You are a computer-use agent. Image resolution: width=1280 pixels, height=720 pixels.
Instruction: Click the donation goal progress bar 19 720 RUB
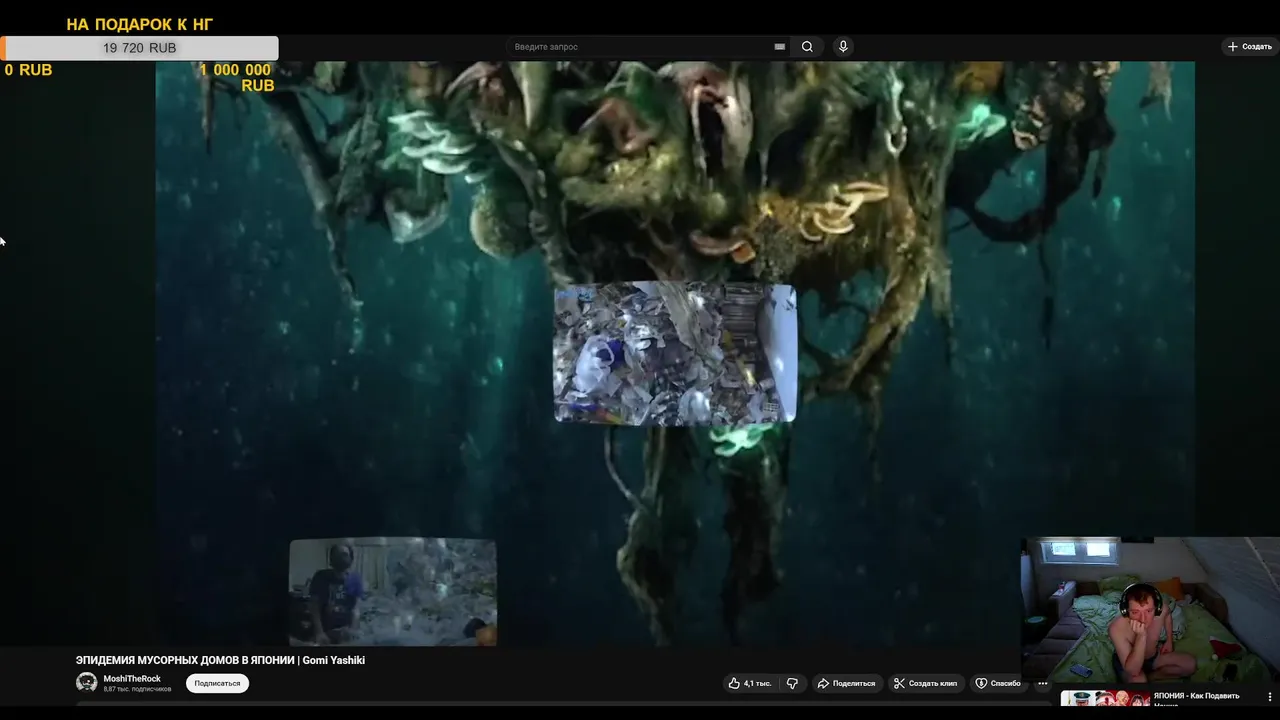pos(139,48)
